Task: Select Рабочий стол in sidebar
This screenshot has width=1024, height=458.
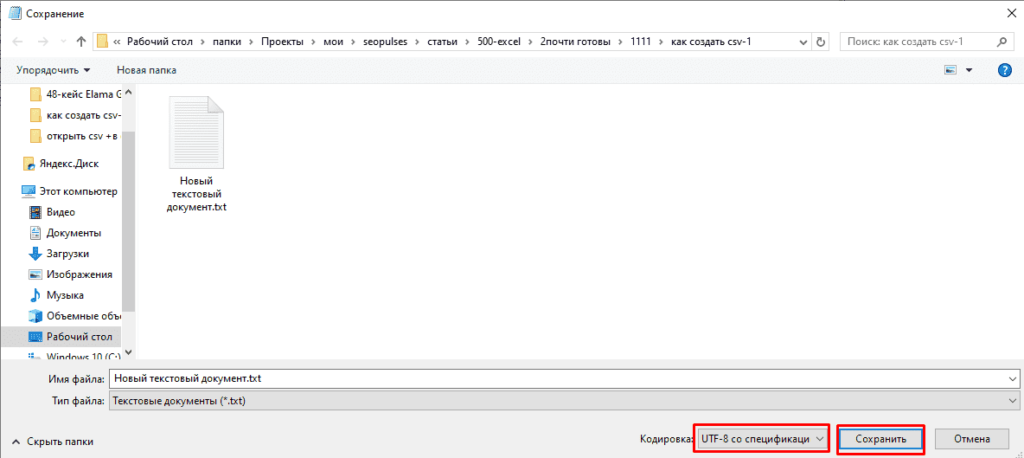Action: (61, 337)
